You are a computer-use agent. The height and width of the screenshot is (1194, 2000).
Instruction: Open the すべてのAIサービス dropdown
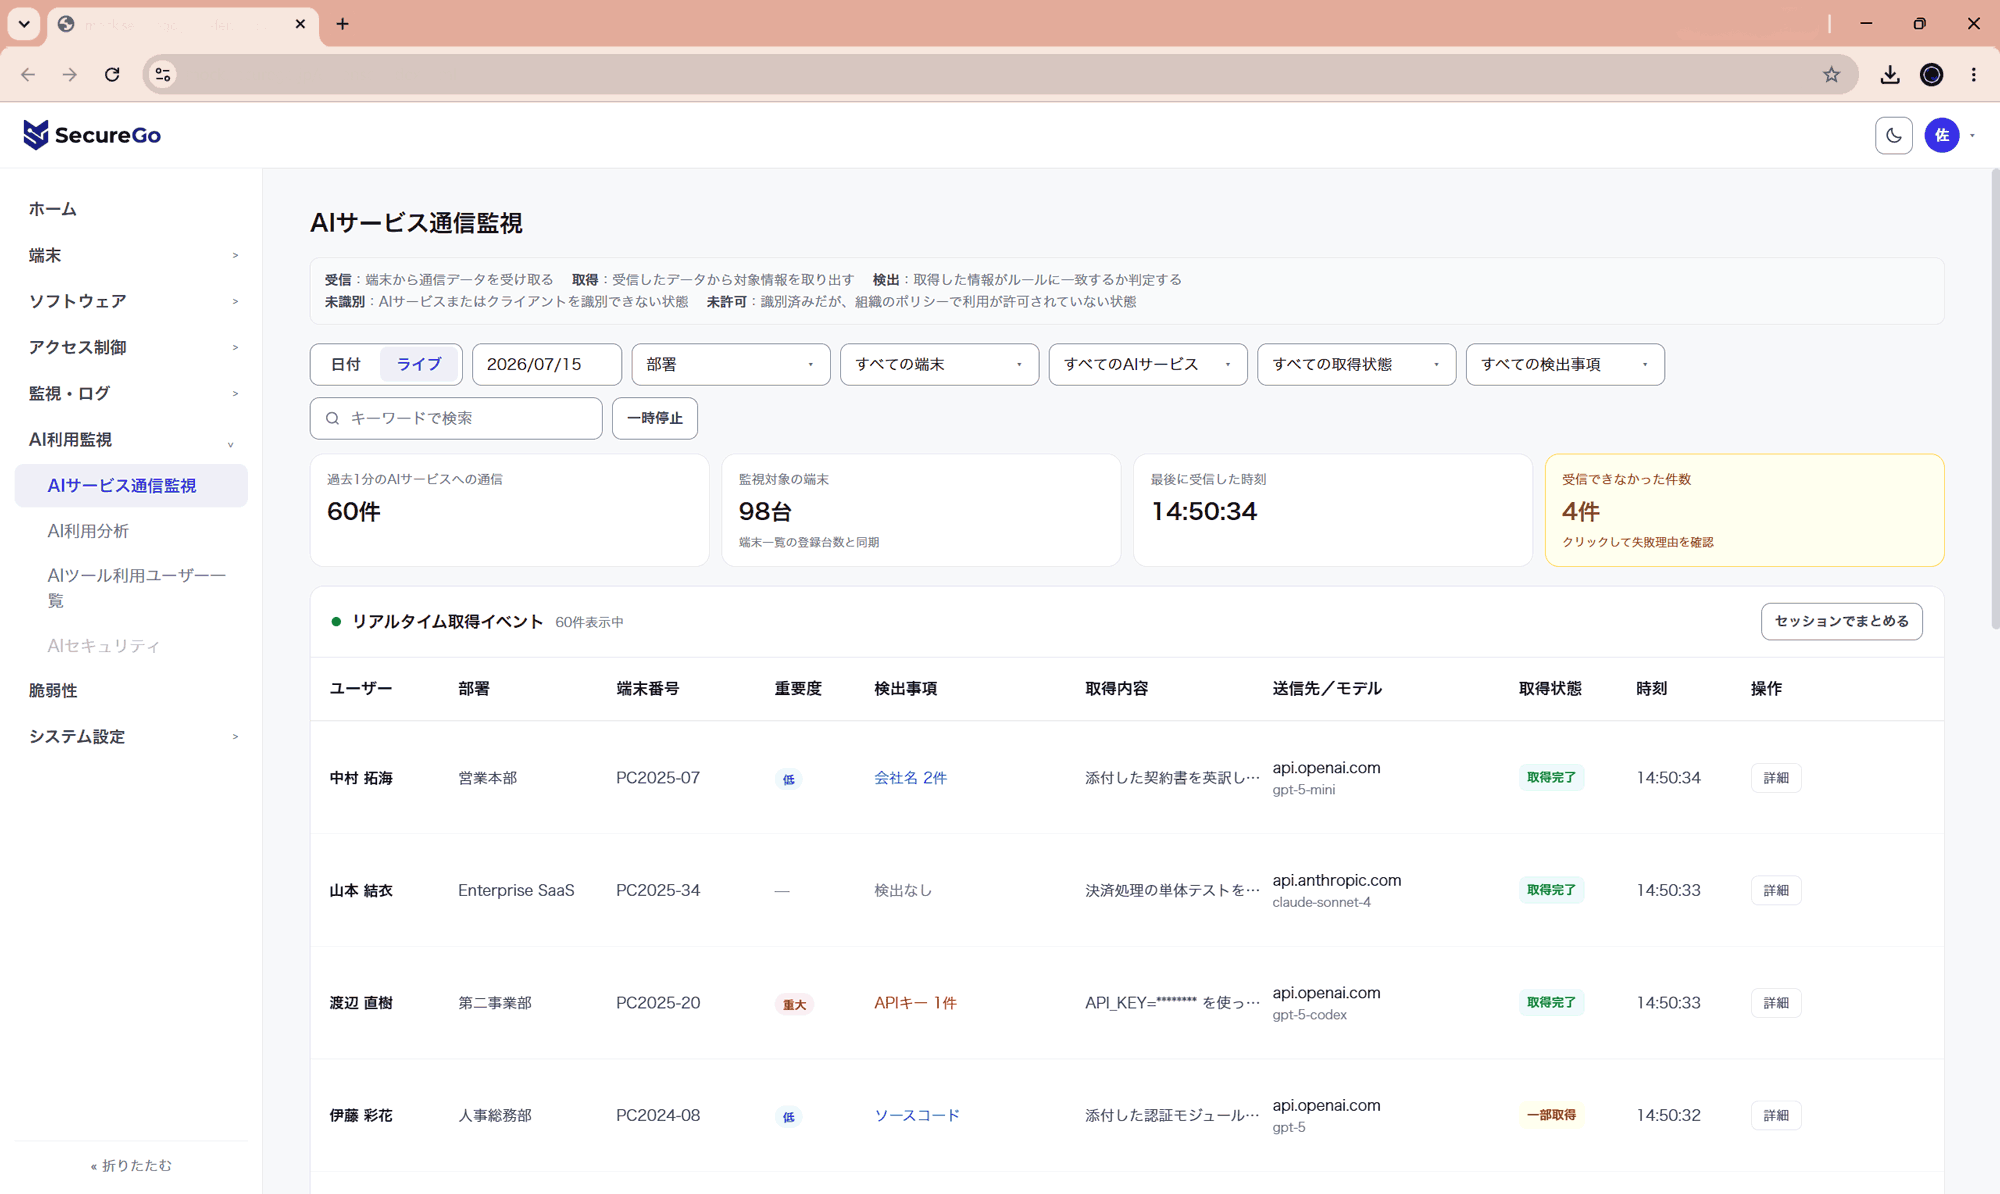point(1148,364)
